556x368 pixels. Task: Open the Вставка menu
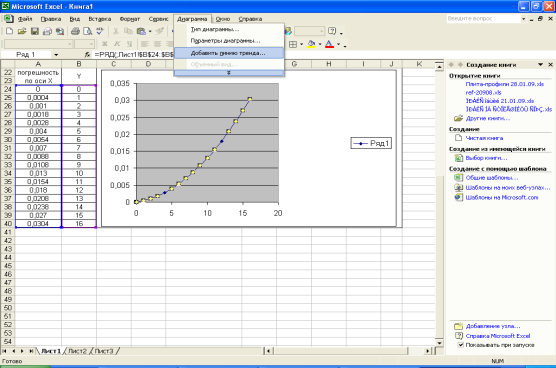pyautogui.click(x=100, y=19)
